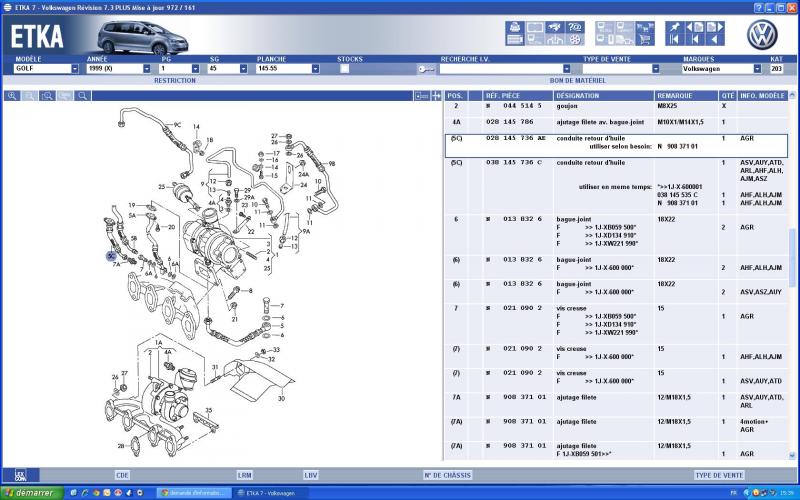Open the keyboard-like icon below printer
800x500 pixels.
(515, 39)
